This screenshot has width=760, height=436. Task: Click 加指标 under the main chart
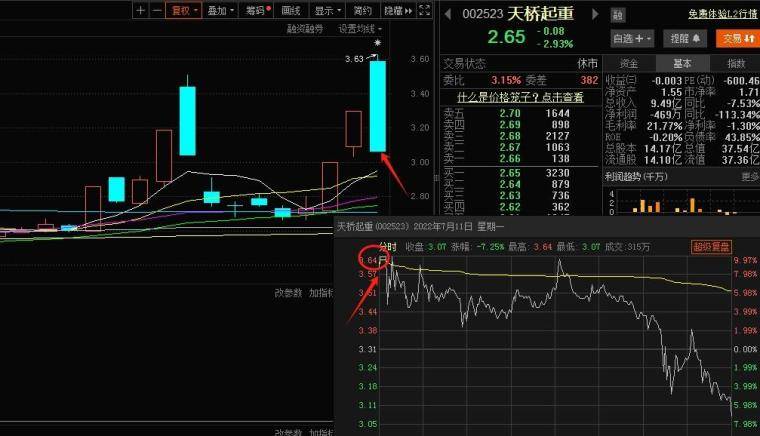coord(321,293)
